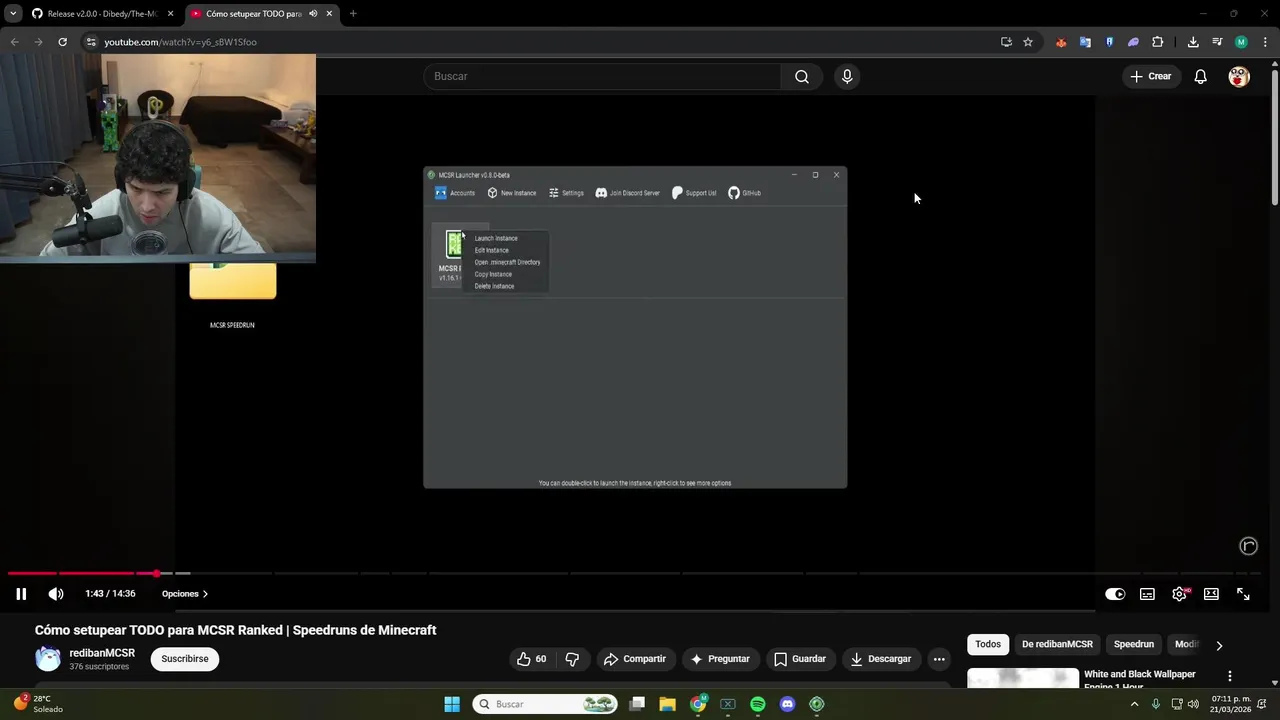Screen dimensions: 1280x720
Task: Open the Chrome three-dot menu
Action: [x=1264, y=42]
